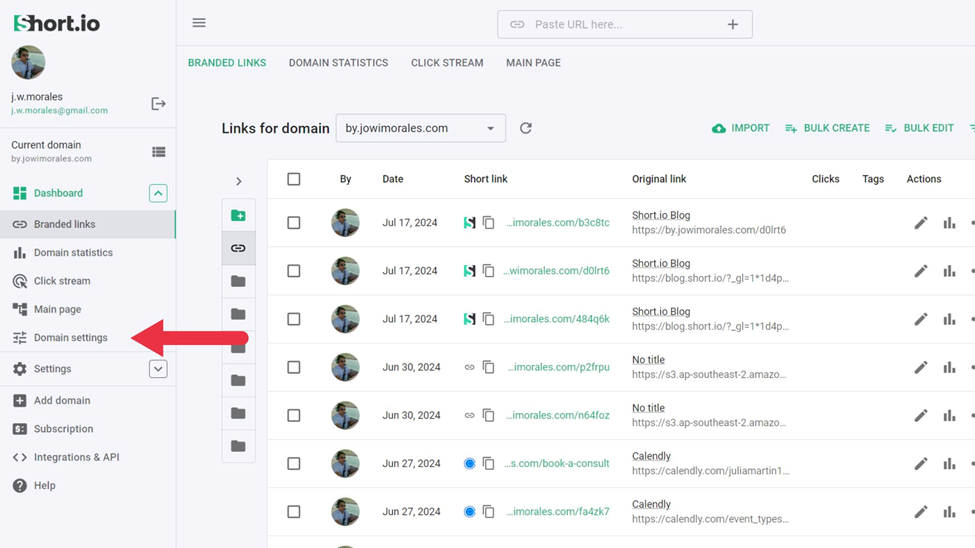Check the box for d0lrt6 link row

click(293, 271)
